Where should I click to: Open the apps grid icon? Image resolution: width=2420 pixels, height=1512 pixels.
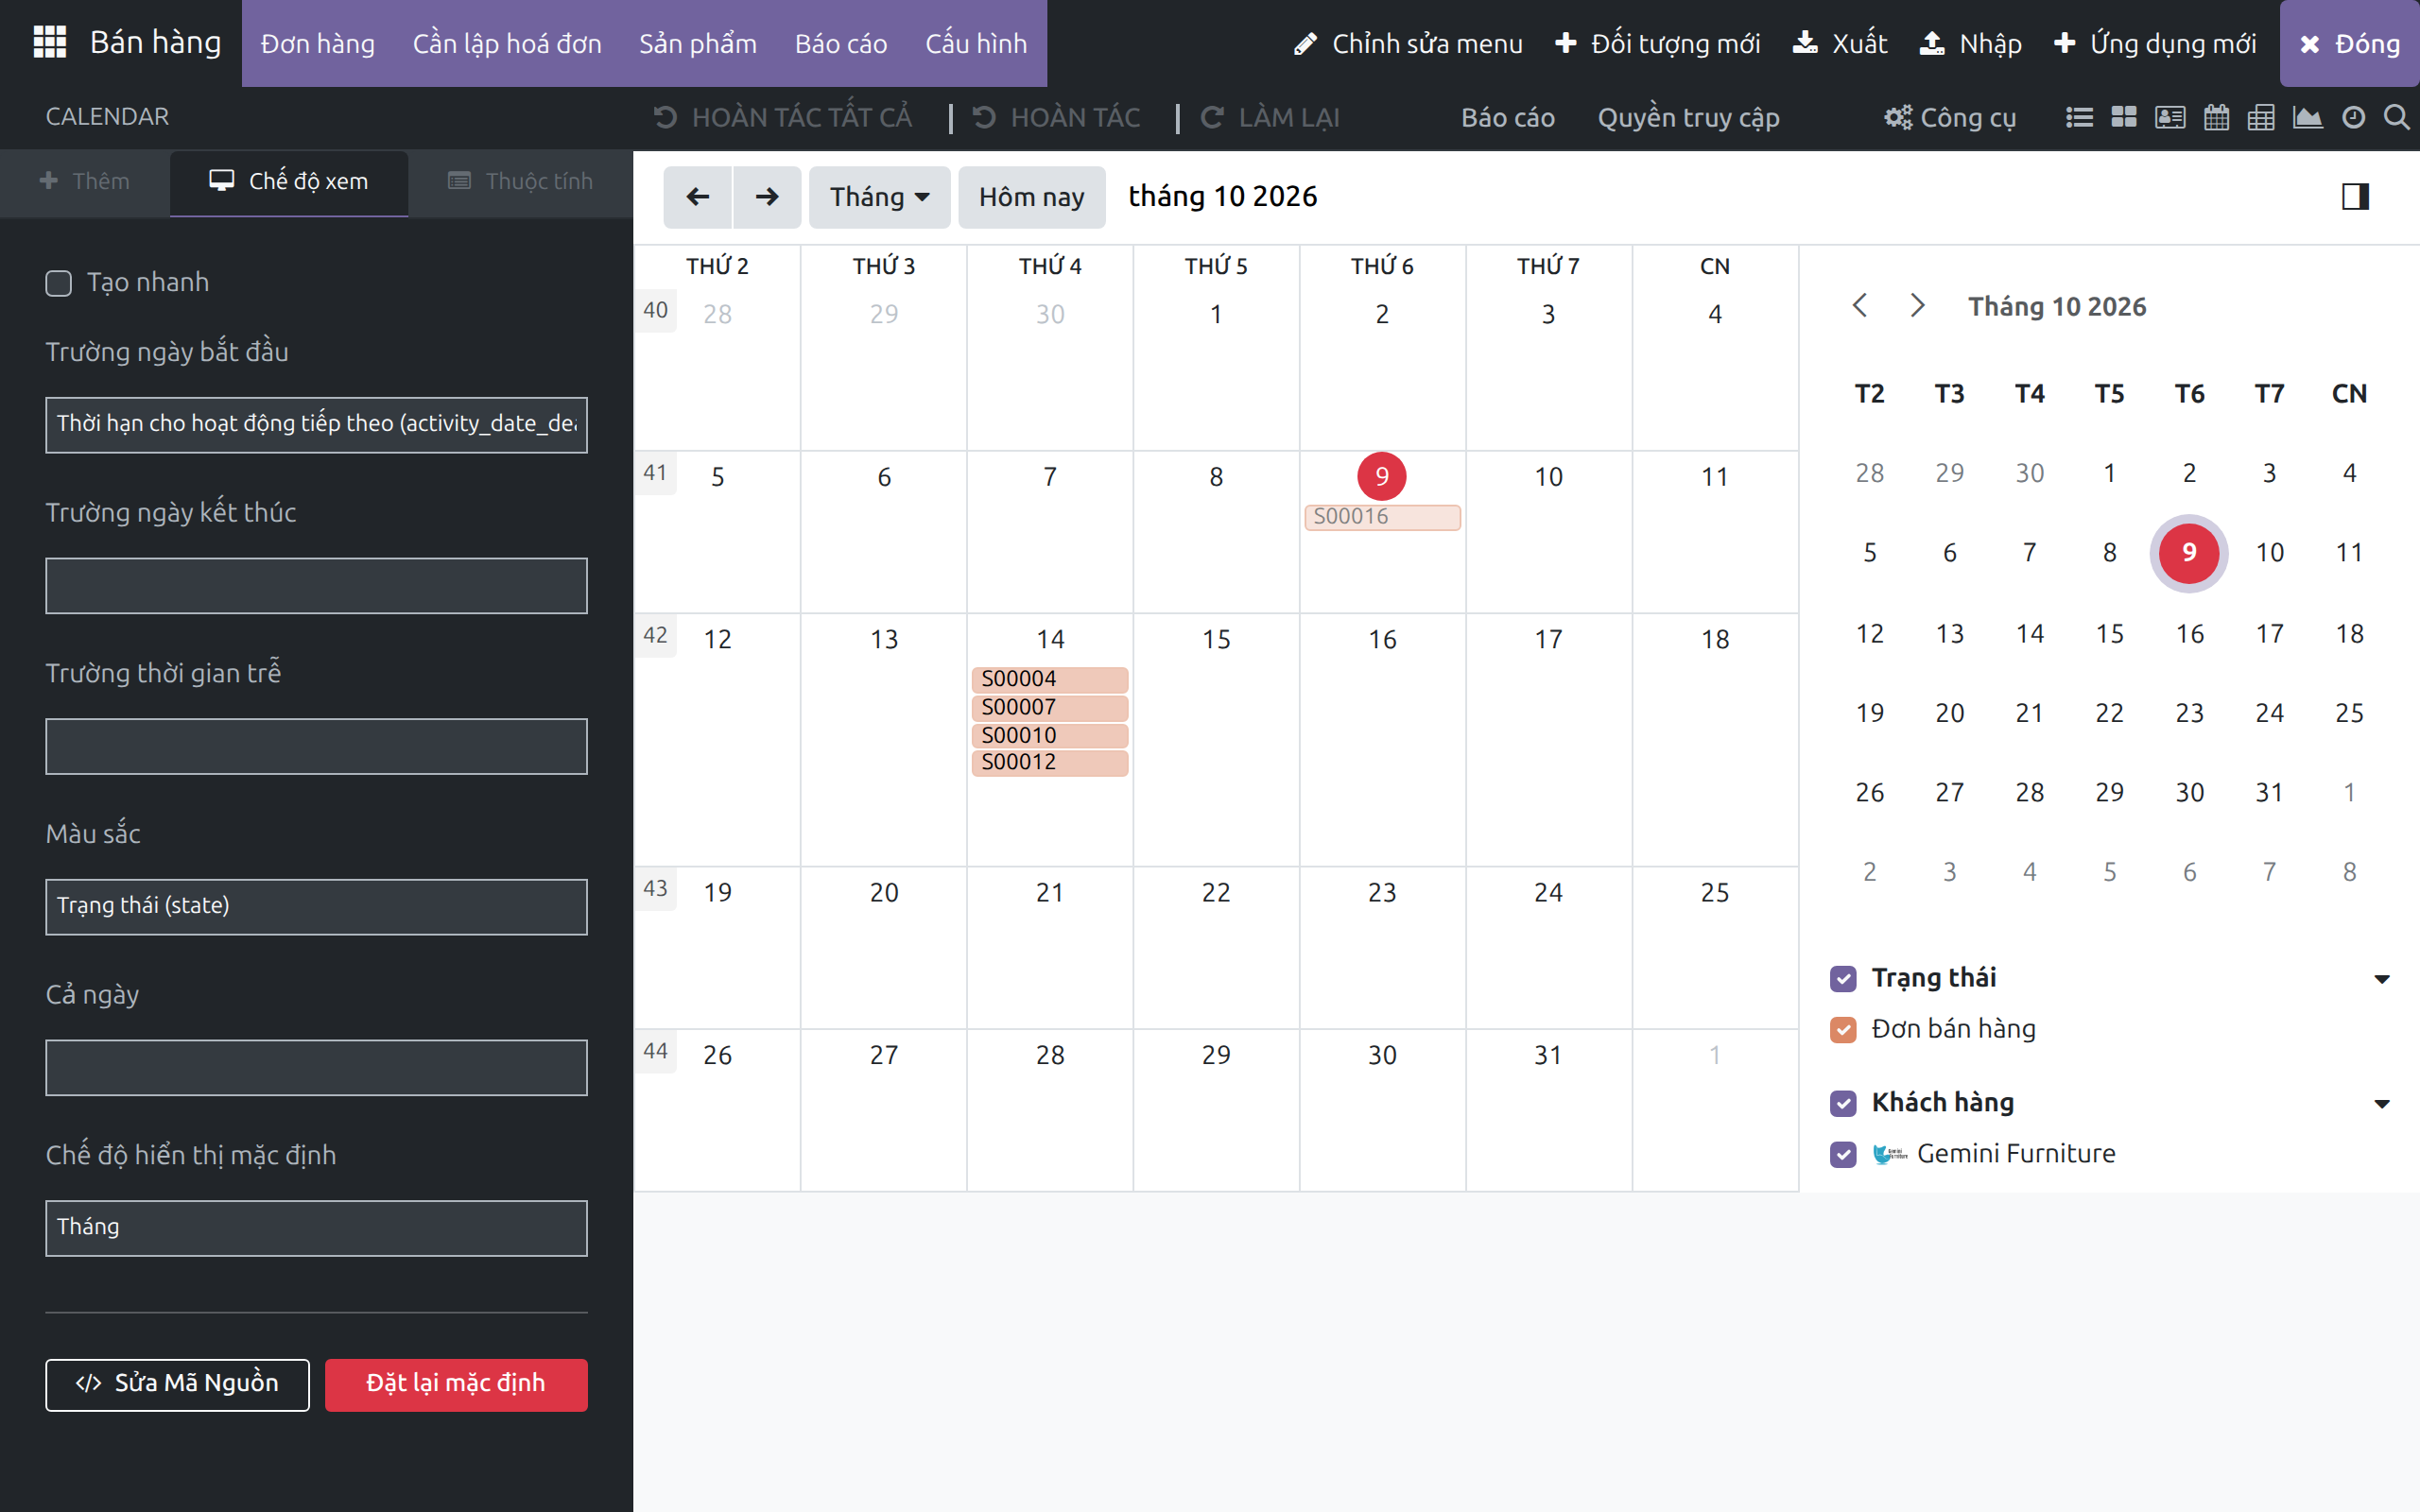click(x=50, y=43)
